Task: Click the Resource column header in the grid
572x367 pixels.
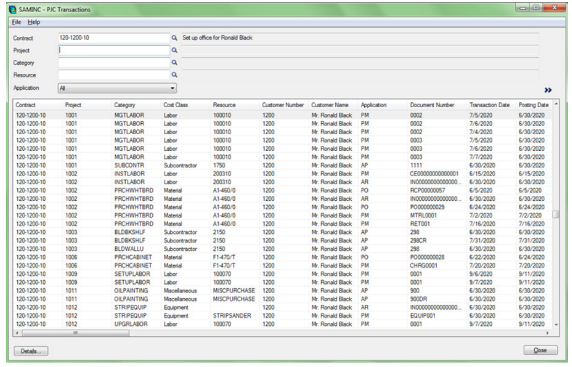Action: tap(235, 105)
